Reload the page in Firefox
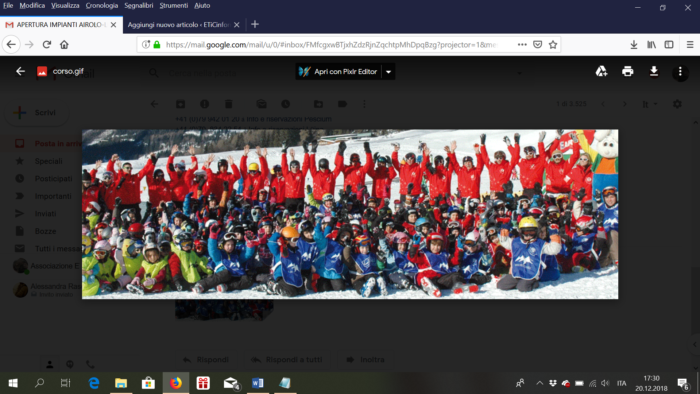The height and width of the screenshot is (394, 700). click(46, 45)
